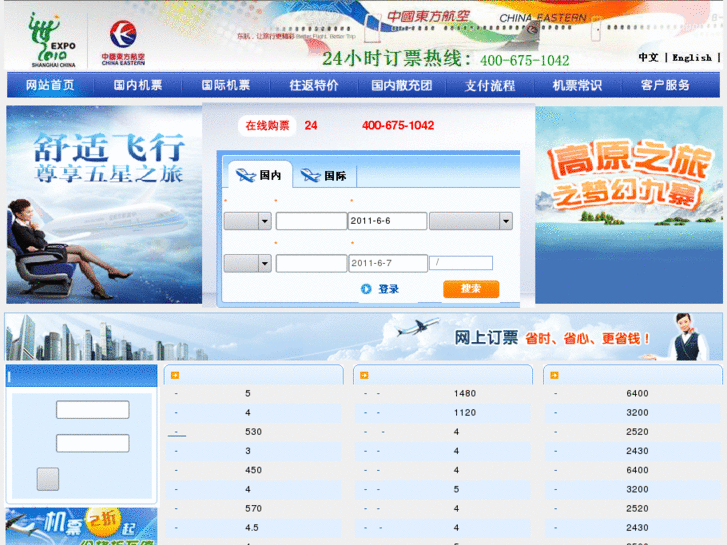Click the lower input in the login panel
Image resolution: width=727 pixels, height=545 pixels.
[x=93, y=443]
